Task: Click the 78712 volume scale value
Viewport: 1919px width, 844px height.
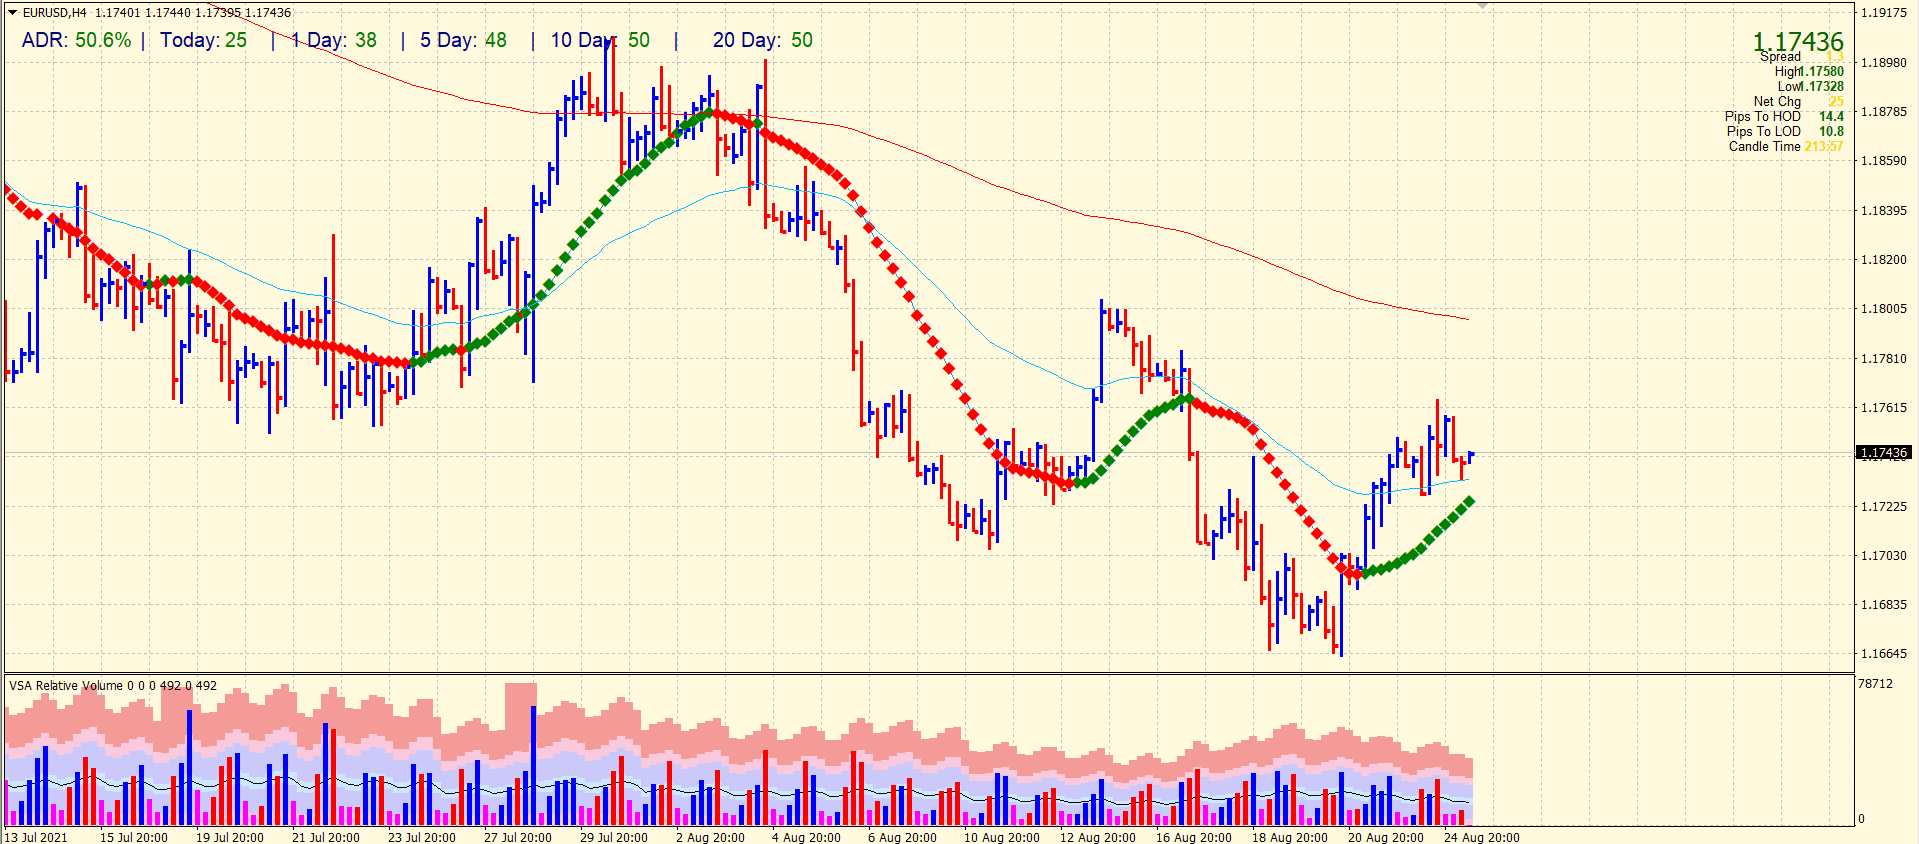Action: [x=1875, y=684]
